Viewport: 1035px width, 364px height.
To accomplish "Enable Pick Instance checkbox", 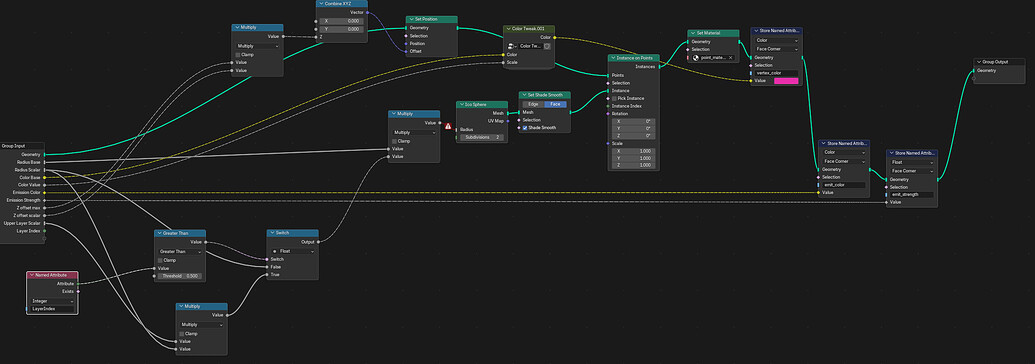I will pyautogui.click(x=614, y=98).
